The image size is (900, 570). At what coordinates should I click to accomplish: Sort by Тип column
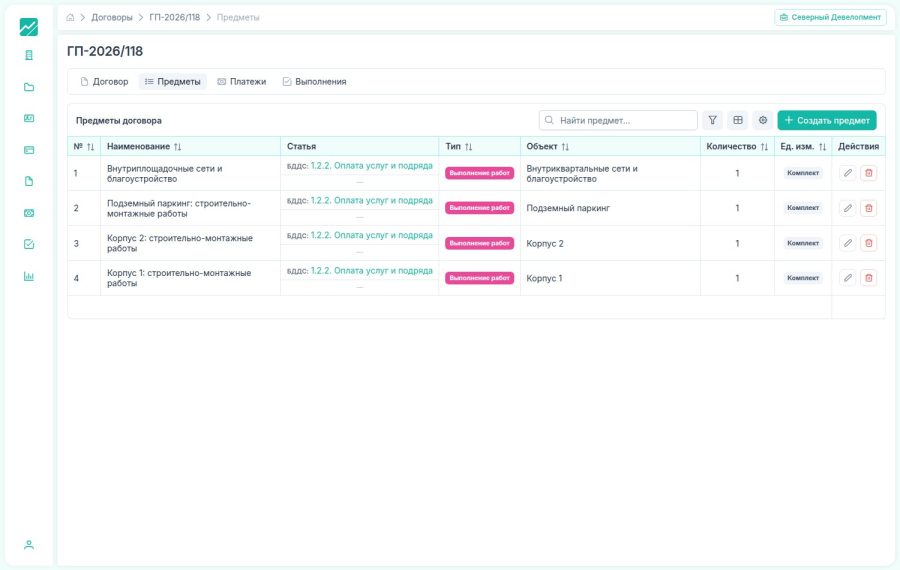pos(468,146)
